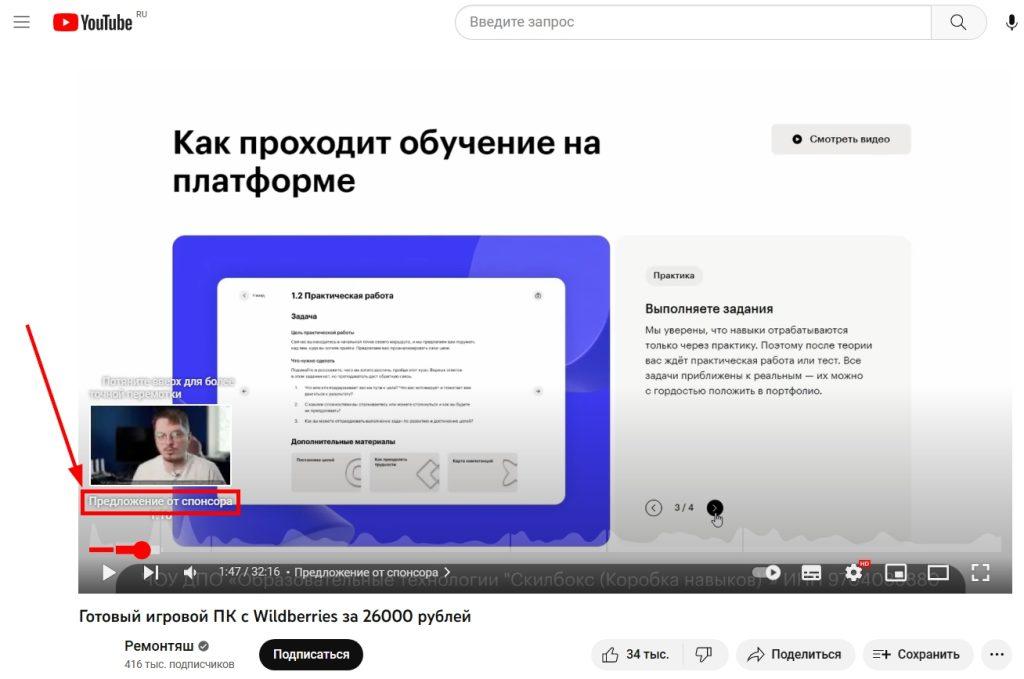Image resolution: width=1024 pixels, height=679 pixels.
Task: Enable theater mode view
Action: [938, 573]
